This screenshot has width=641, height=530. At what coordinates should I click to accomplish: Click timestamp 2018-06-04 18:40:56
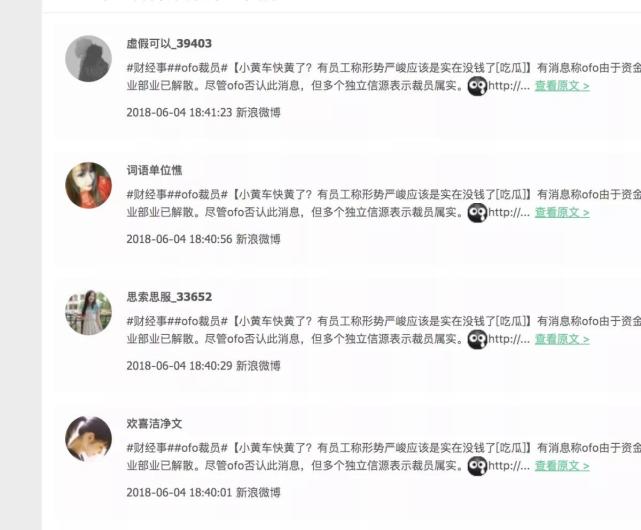click(179, 239)
